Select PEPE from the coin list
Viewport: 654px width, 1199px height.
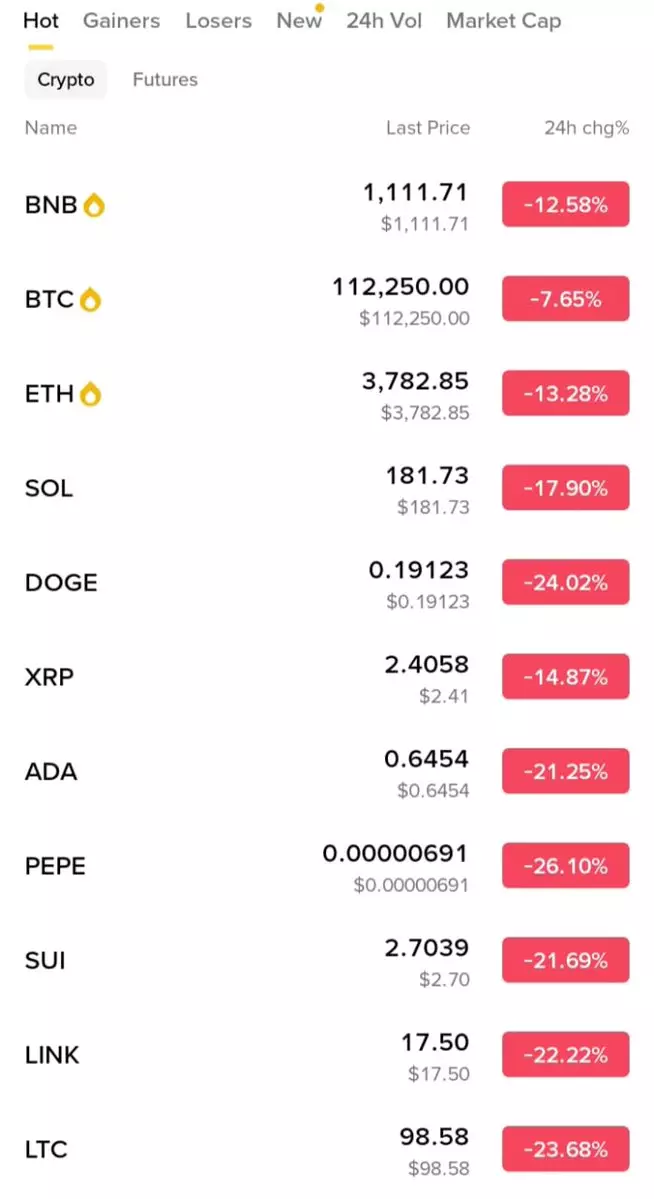coord(55,866)
